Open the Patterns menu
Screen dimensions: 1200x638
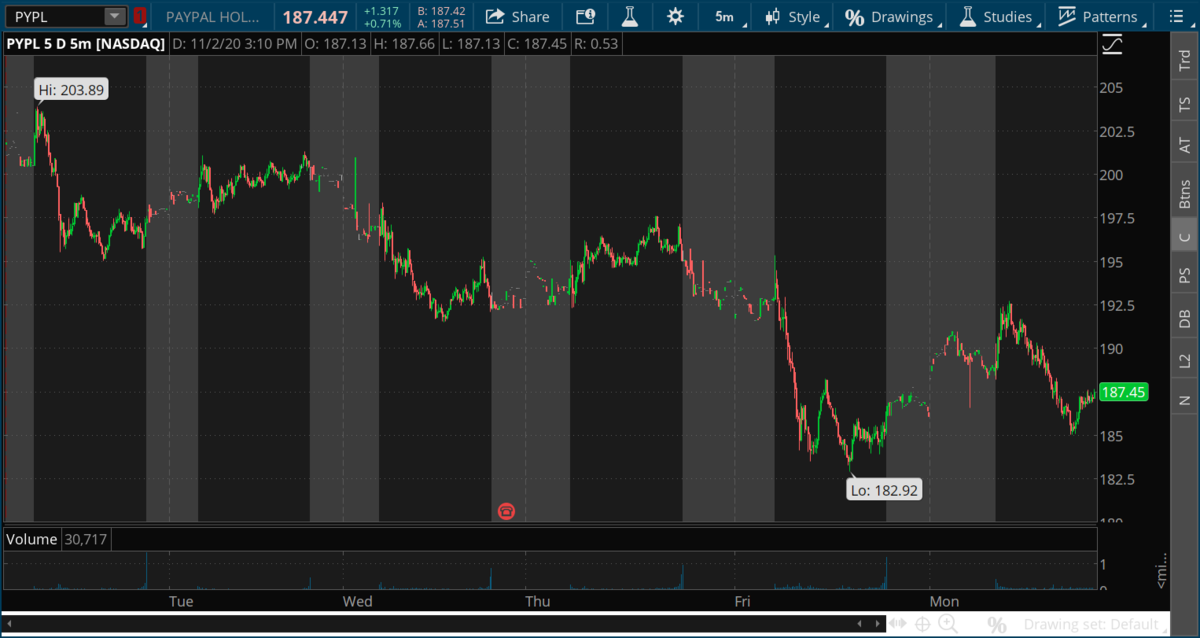1097,17
